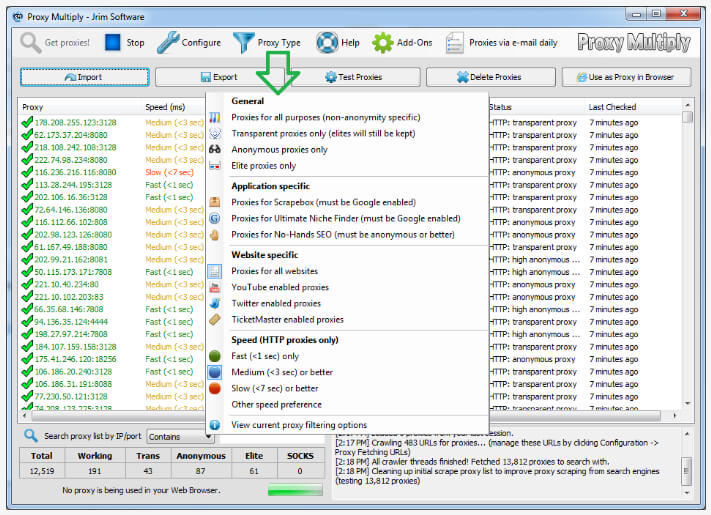
Task: Choose Proxies for all websites
Action: pos(274,271)
